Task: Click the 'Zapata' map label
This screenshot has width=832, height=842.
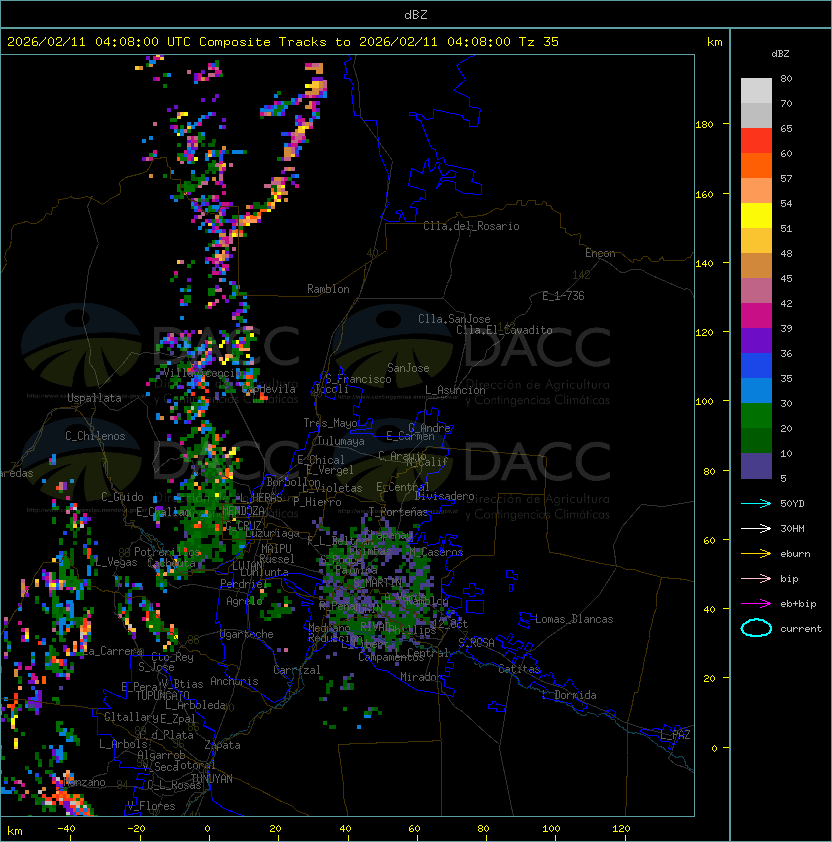Action: 222,745
